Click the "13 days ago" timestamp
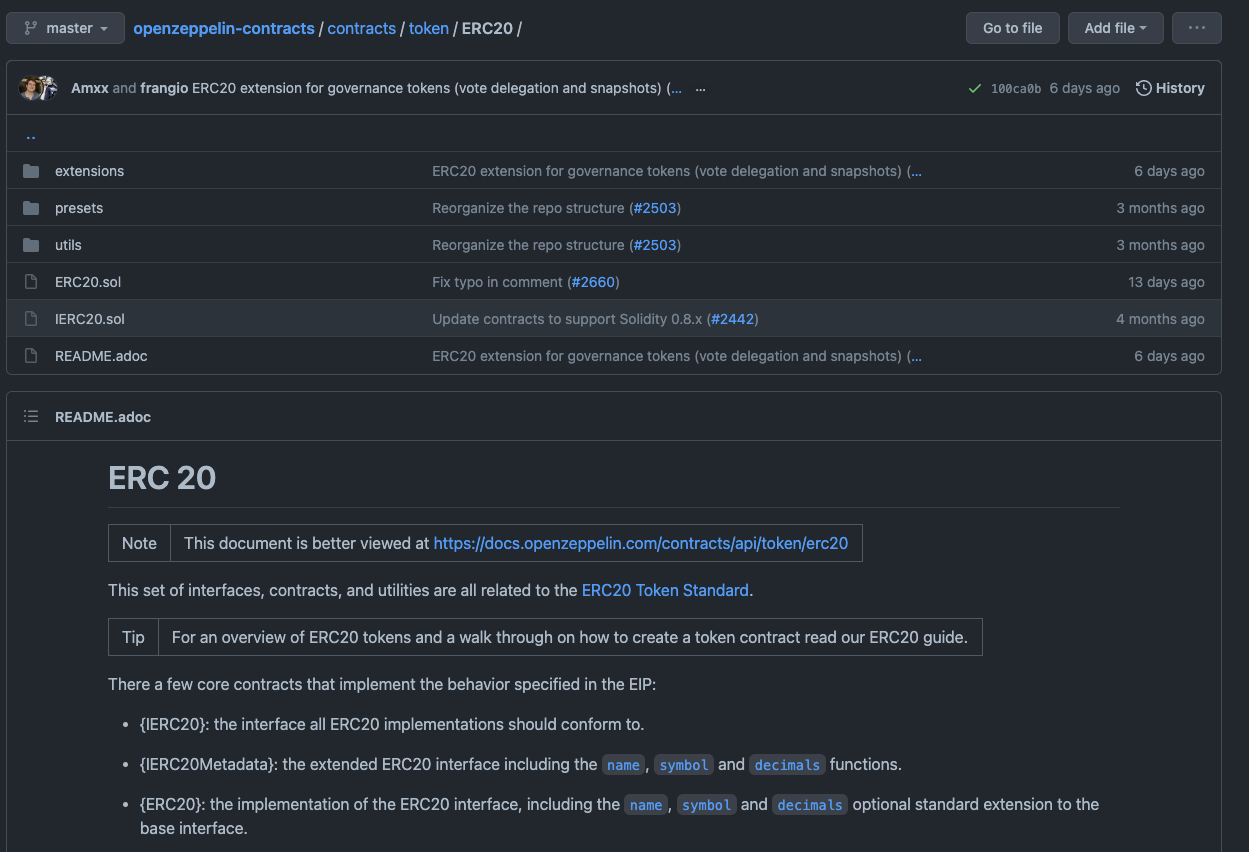1249x852 pixels. 1166,282
